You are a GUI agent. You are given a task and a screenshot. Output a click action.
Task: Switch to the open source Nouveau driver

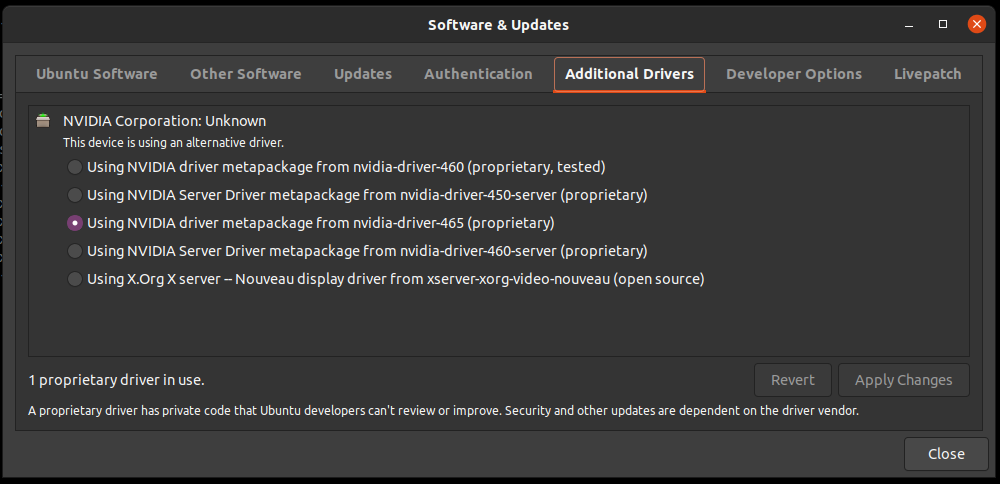pos(75,279)
